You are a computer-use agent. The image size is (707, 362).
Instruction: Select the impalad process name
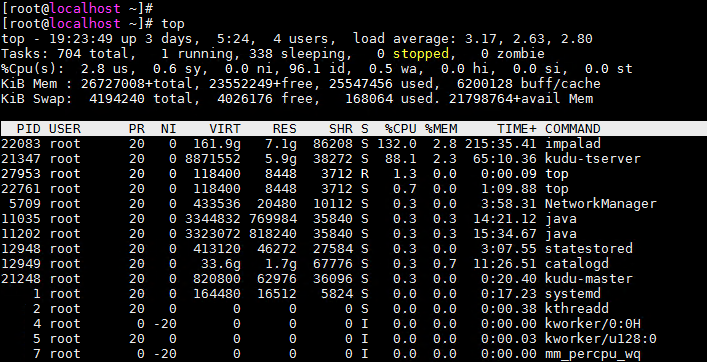click(573, 144)
